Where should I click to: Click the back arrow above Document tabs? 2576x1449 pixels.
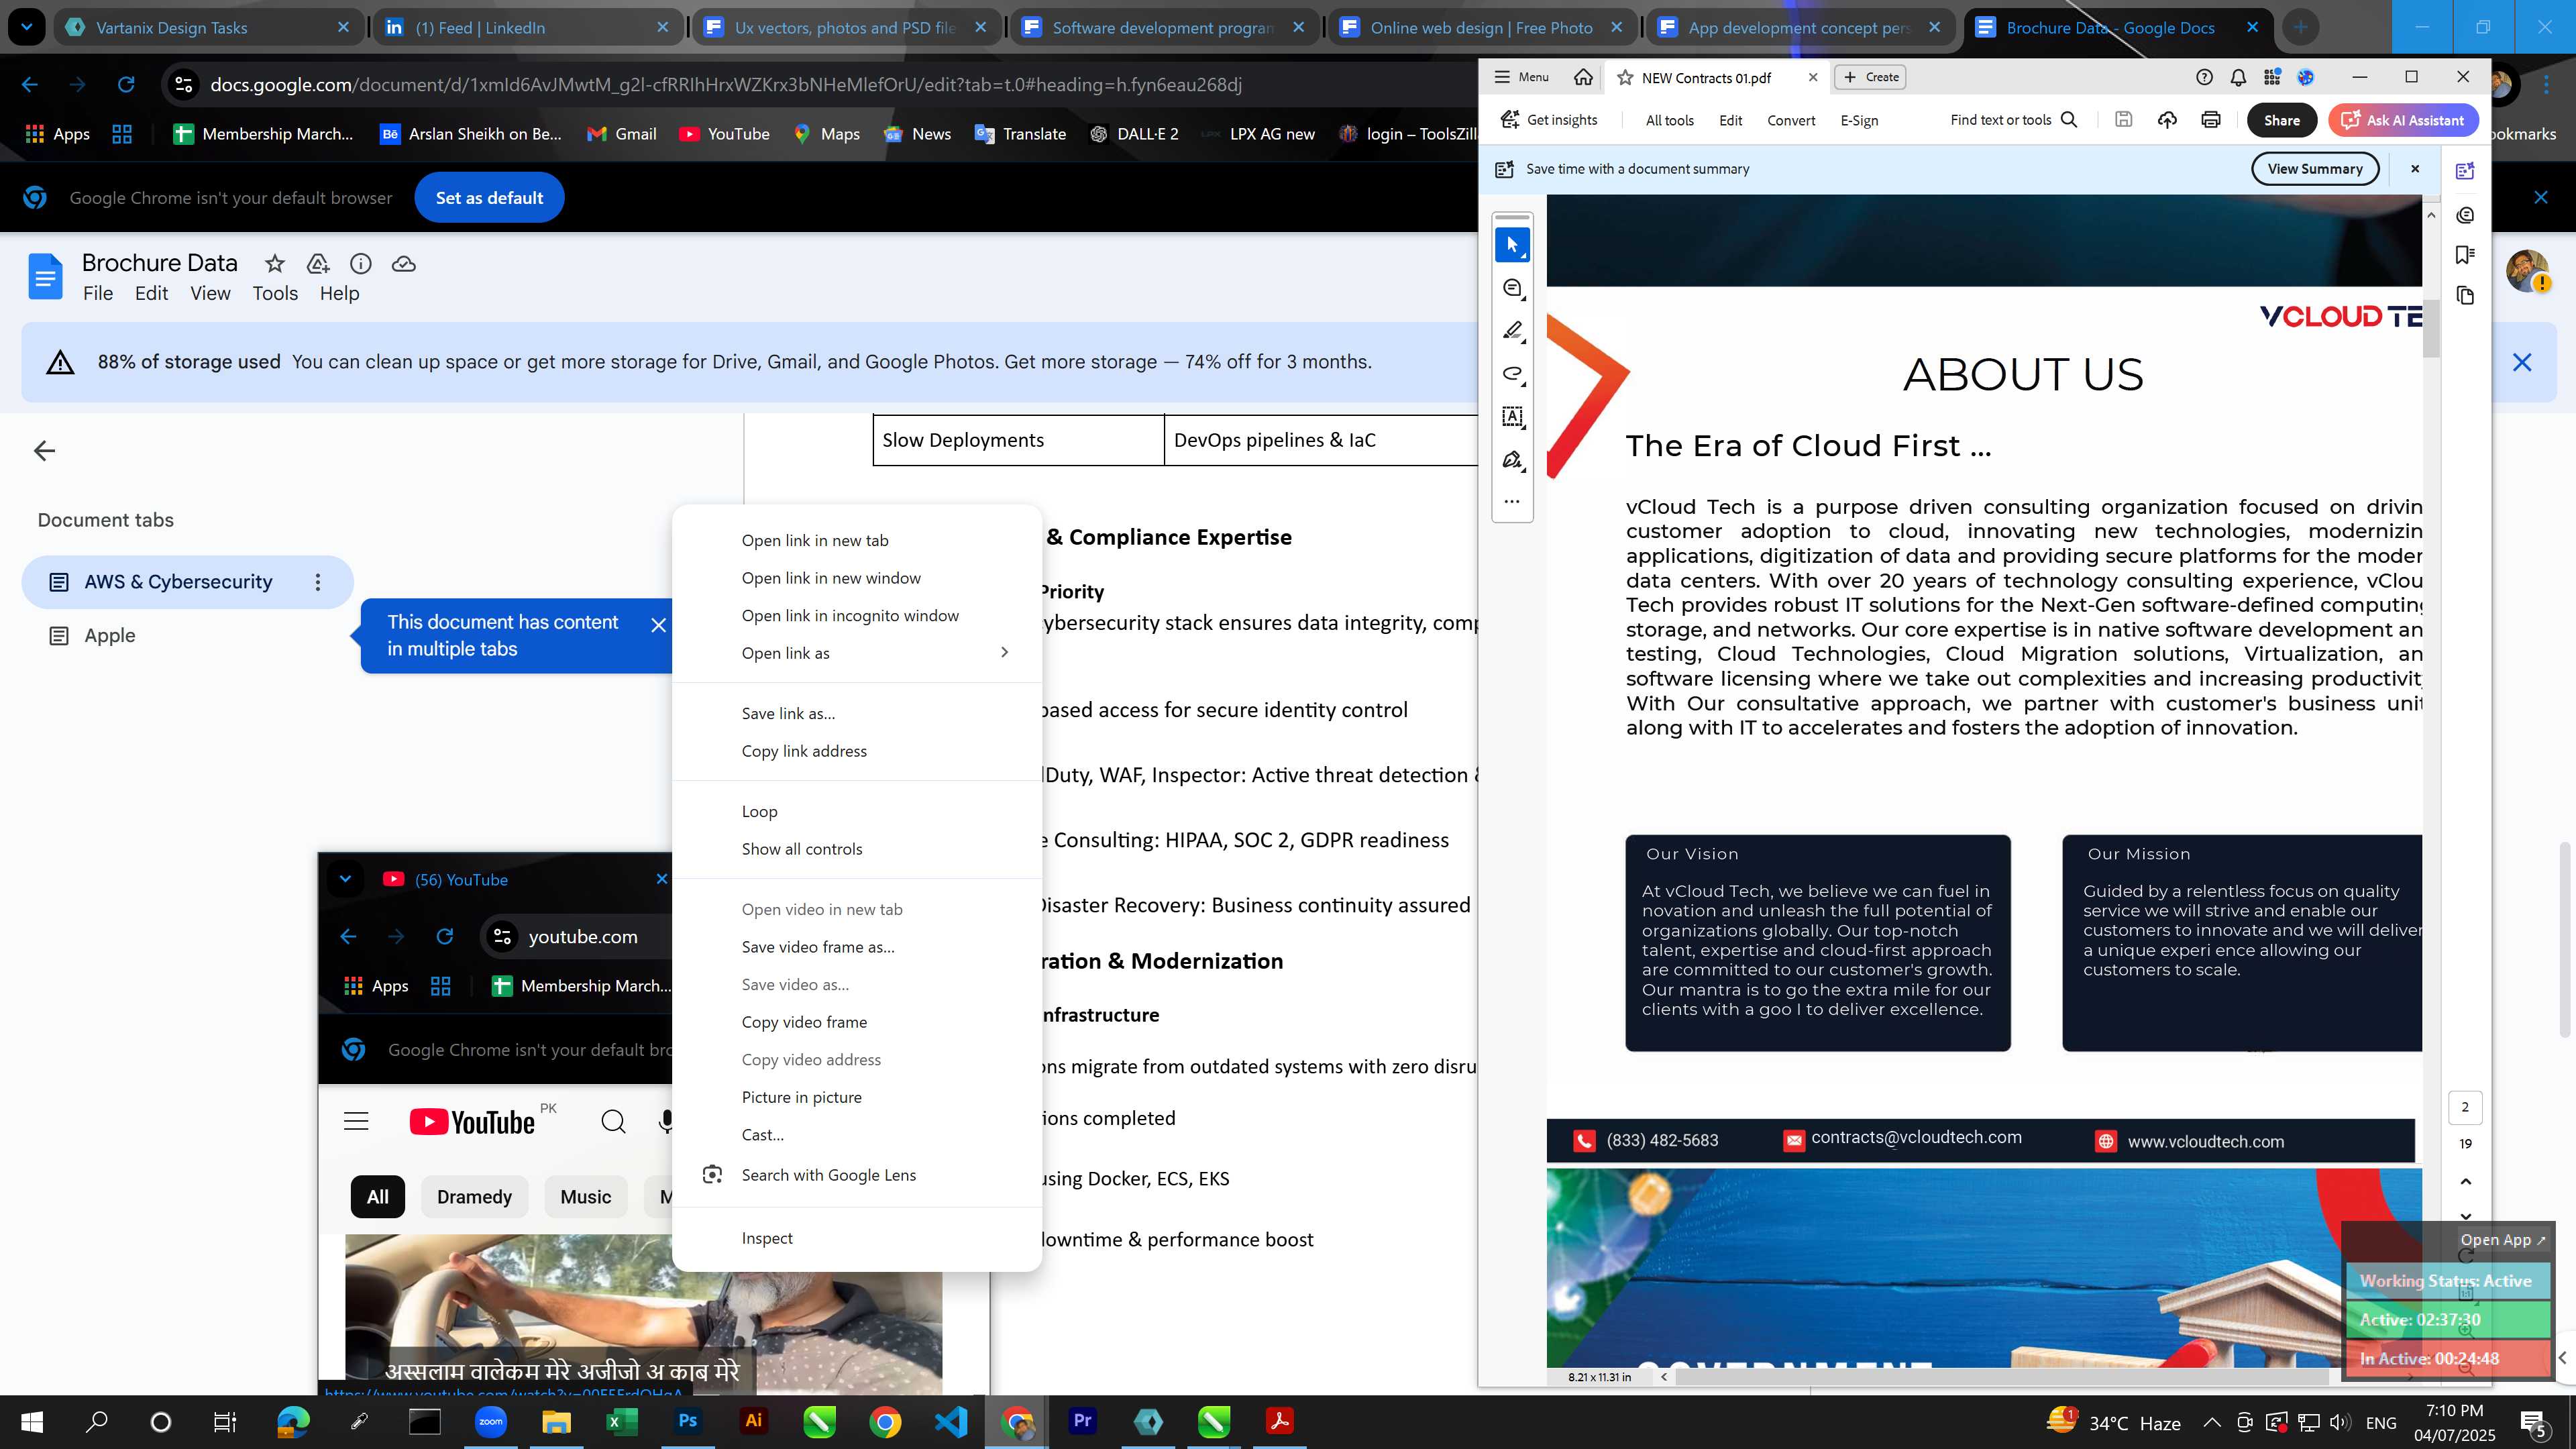point(44,451)
